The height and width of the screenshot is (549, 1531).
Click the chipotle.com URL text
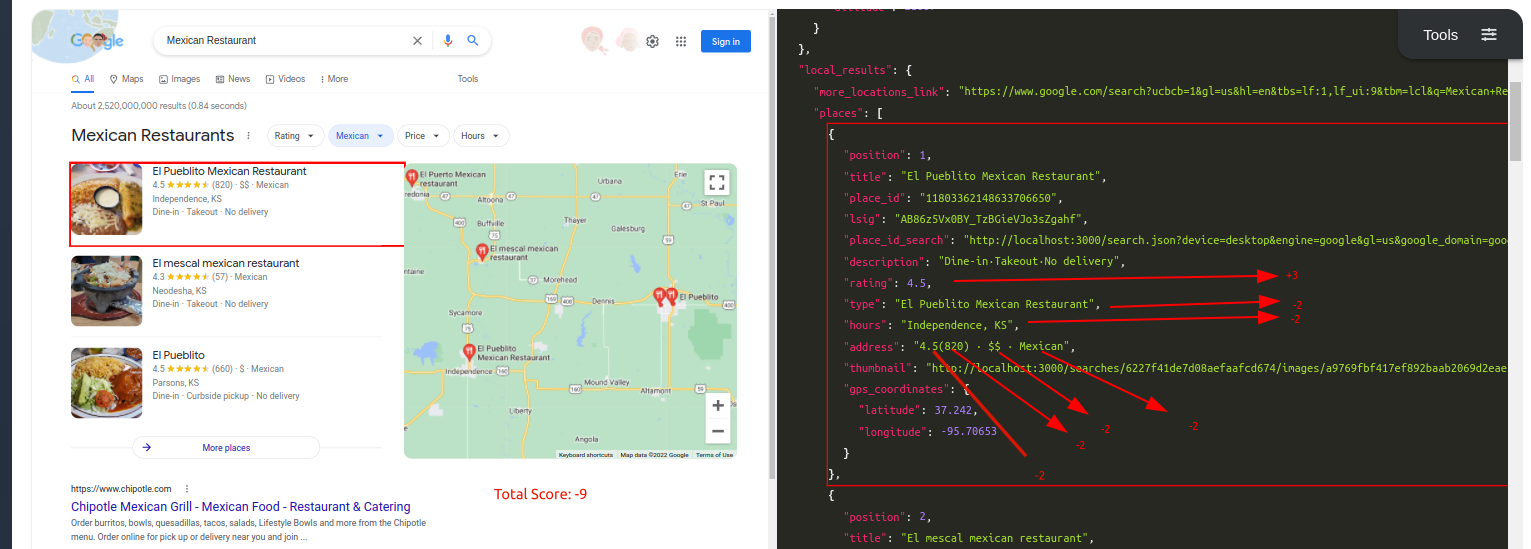(x=121, y=489)
